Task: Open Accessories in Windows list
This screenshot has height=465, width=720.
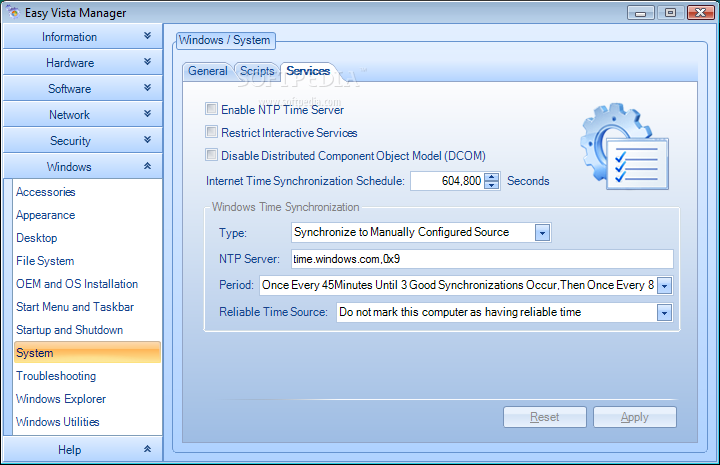Action: (x=45, y=192)
